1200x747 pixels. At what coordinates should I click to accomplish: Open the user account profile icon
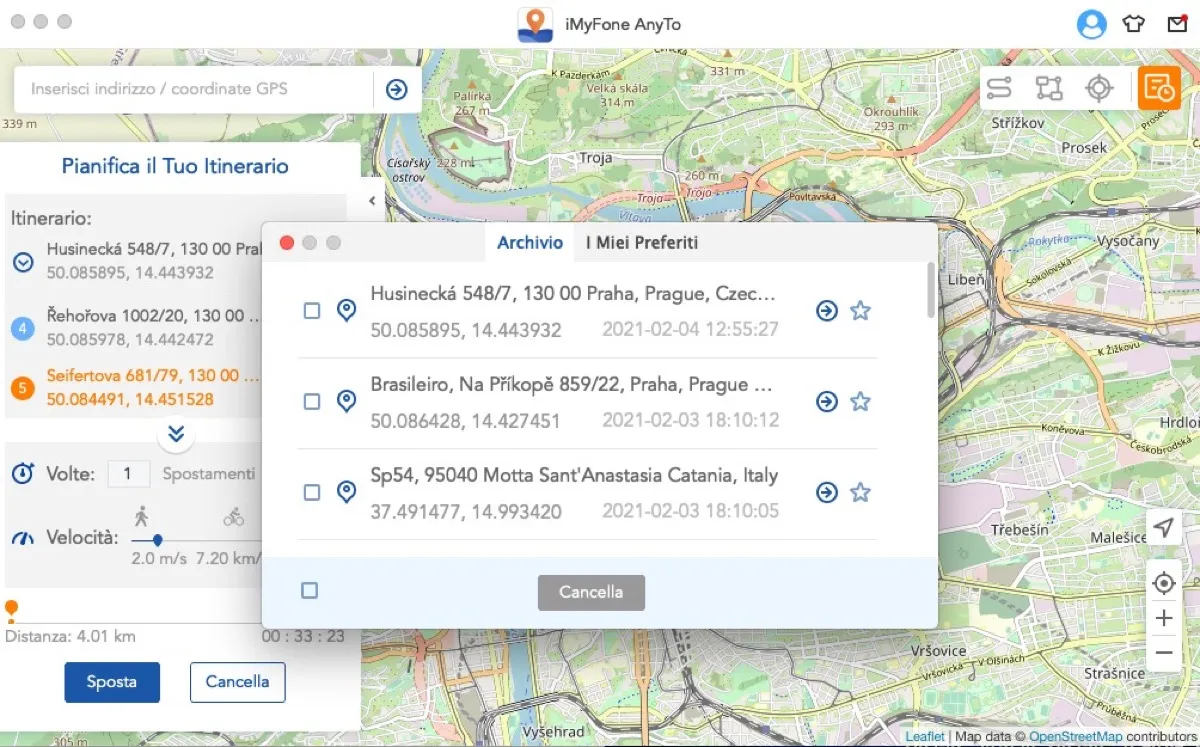[x=1091, y=24]
